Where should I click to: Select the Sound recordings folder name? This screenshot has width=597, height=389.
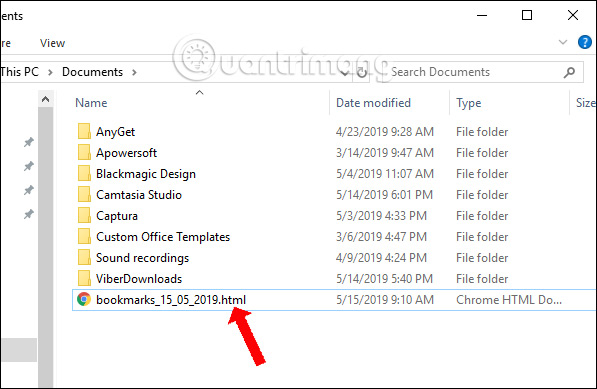142,258
